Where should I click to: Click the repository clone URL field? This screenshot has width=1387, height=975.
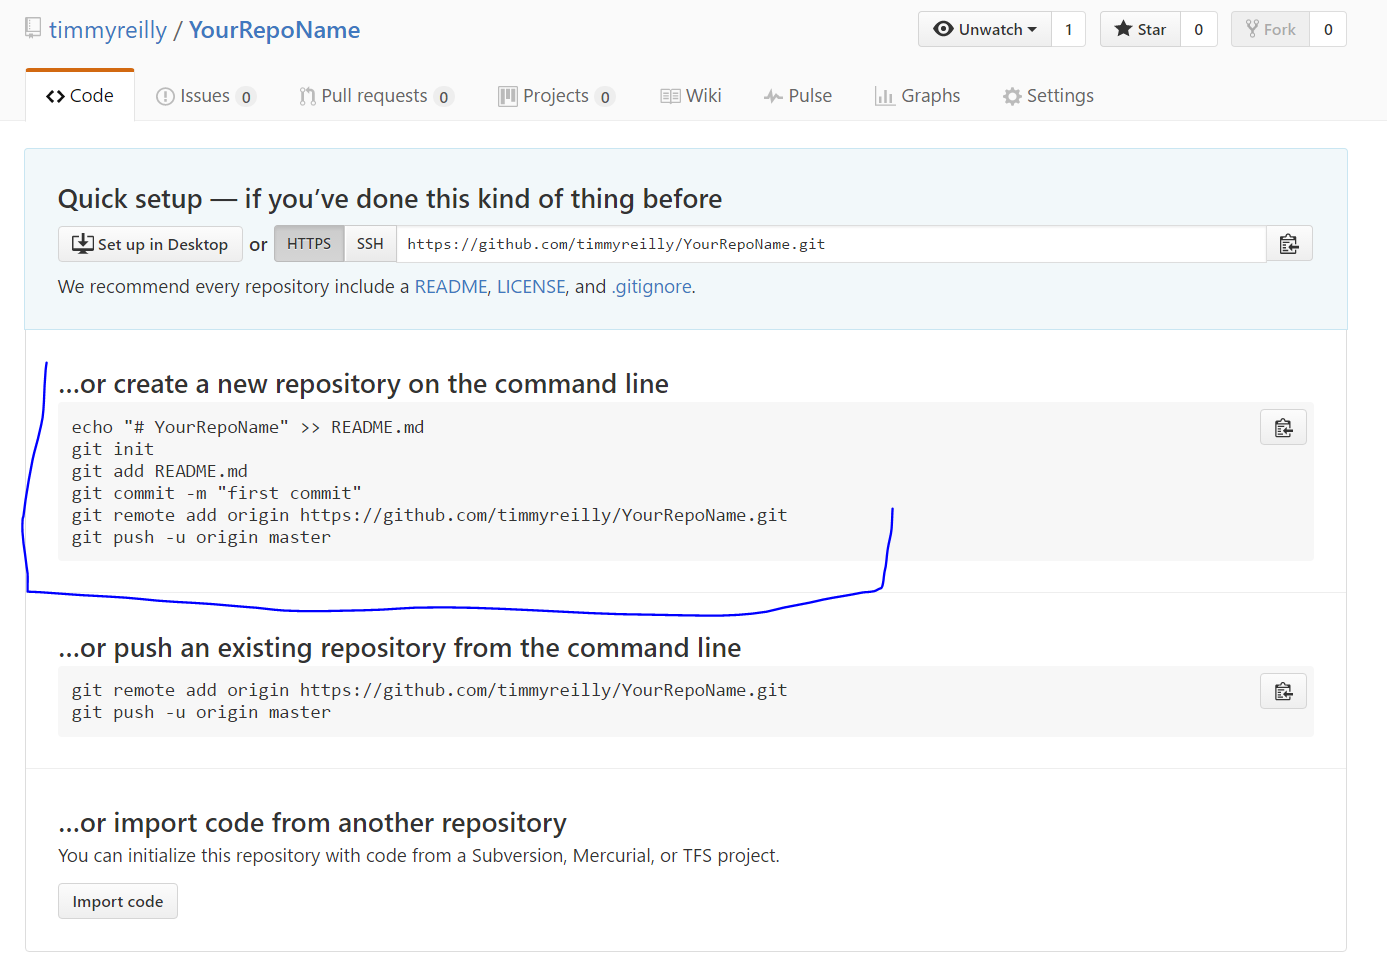point(831,244)
